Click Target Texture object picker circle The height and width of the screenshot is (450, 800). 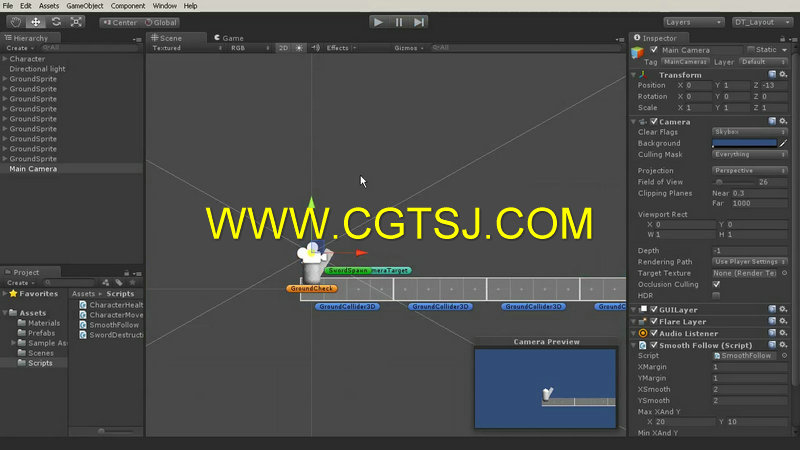click(784, 273)
